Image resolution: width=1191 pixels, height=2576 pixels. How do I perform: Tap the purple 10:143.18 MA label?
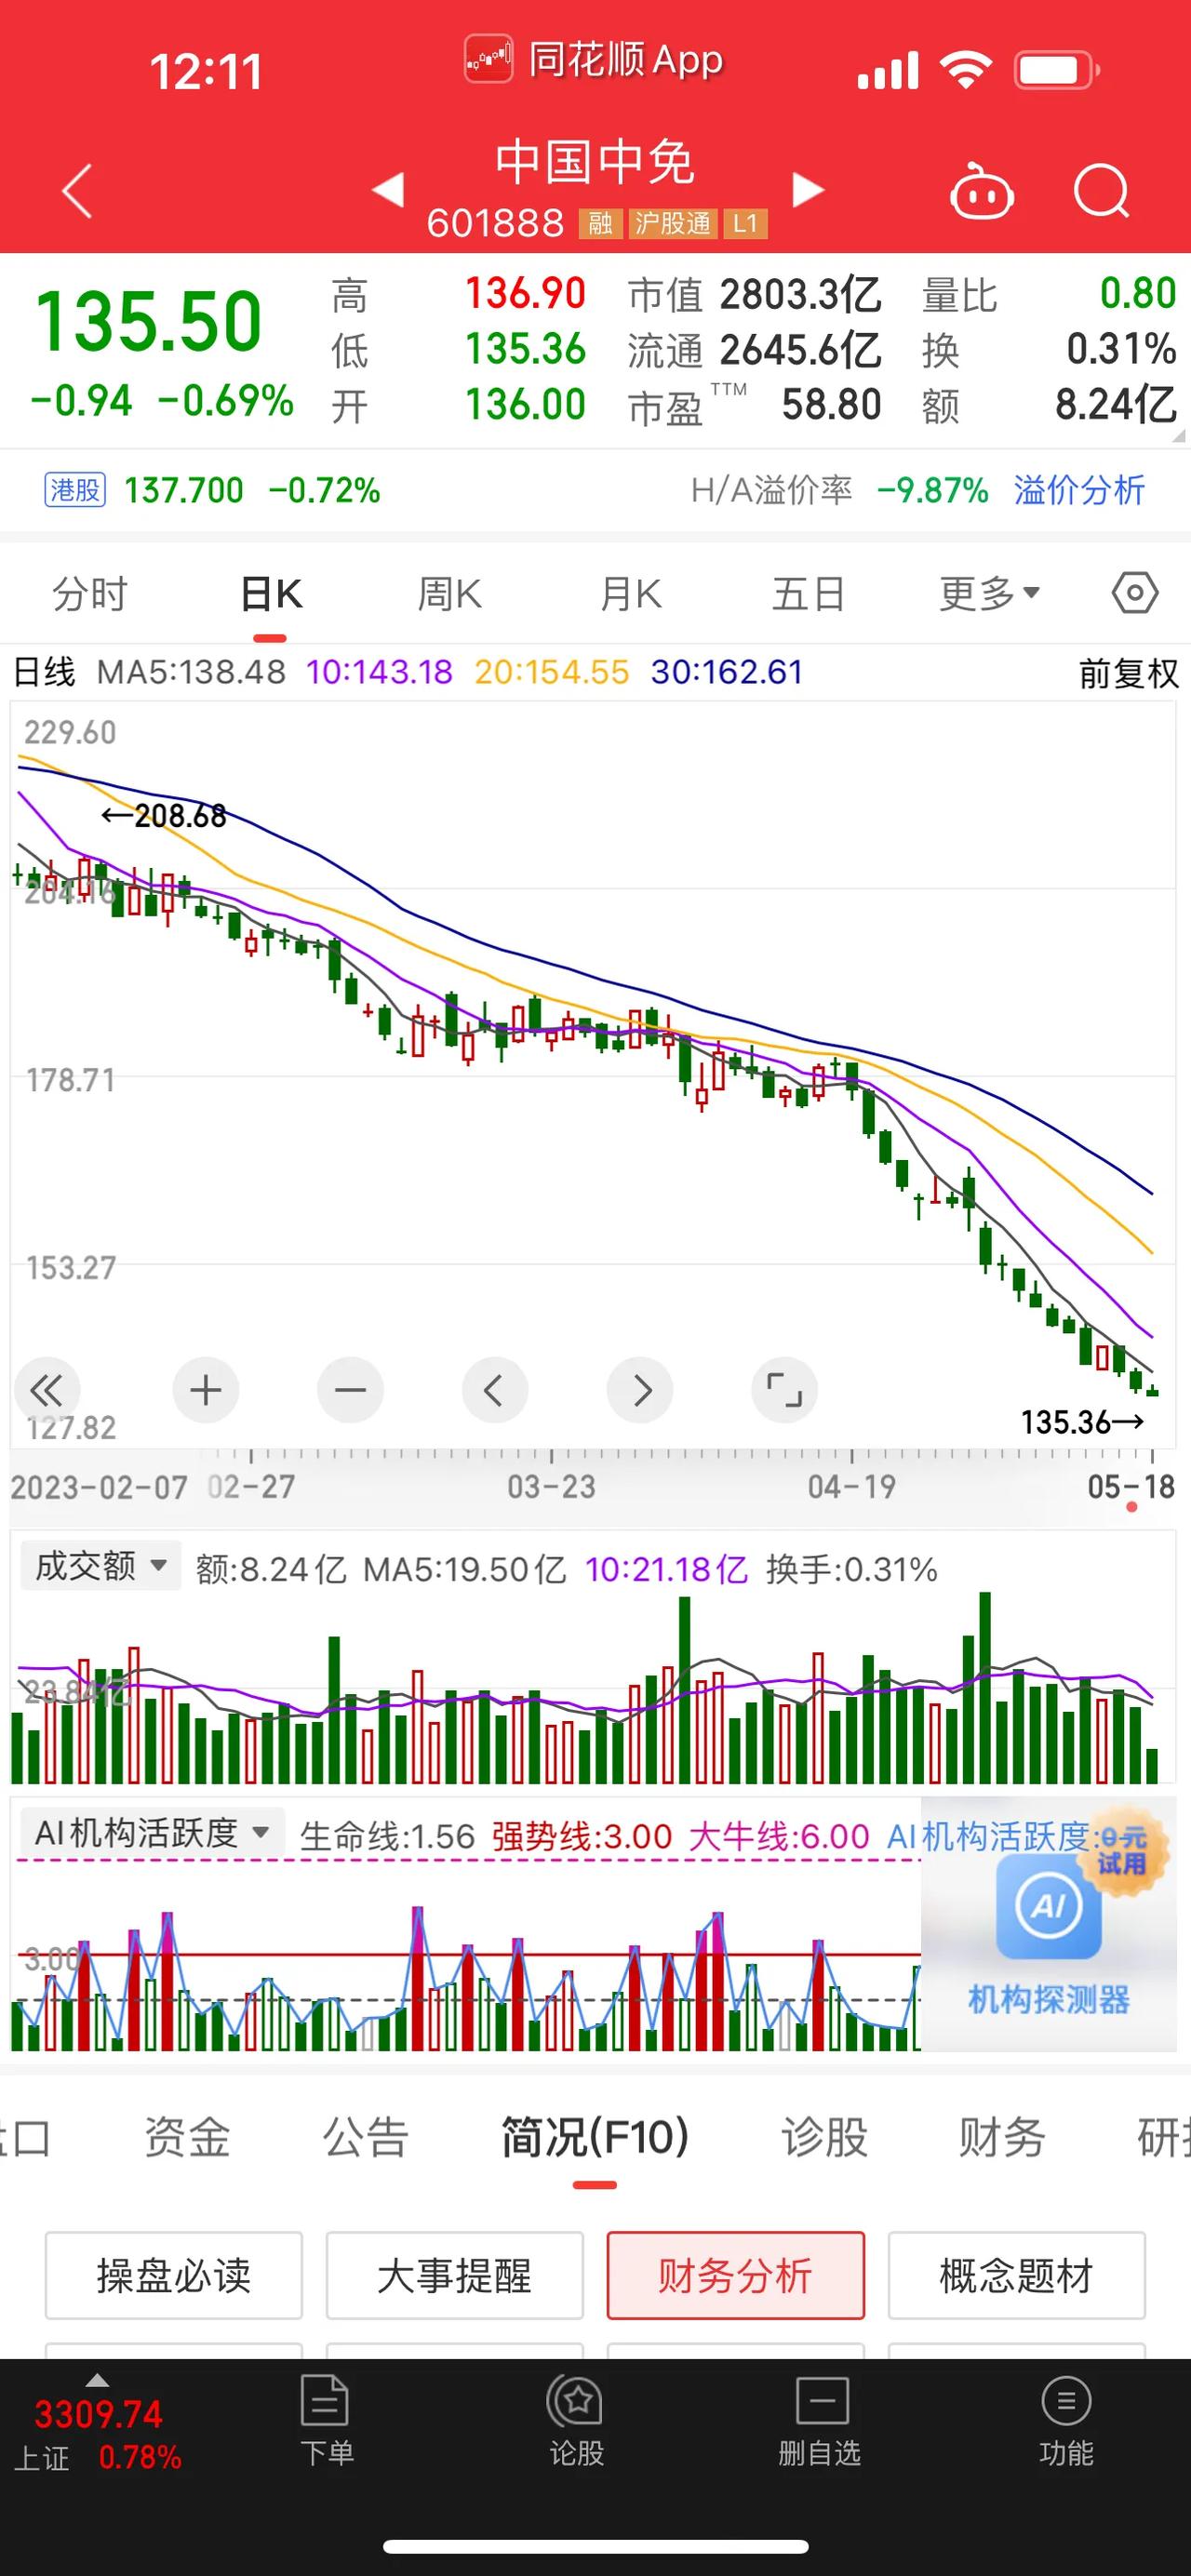click(x=379, y=672)
